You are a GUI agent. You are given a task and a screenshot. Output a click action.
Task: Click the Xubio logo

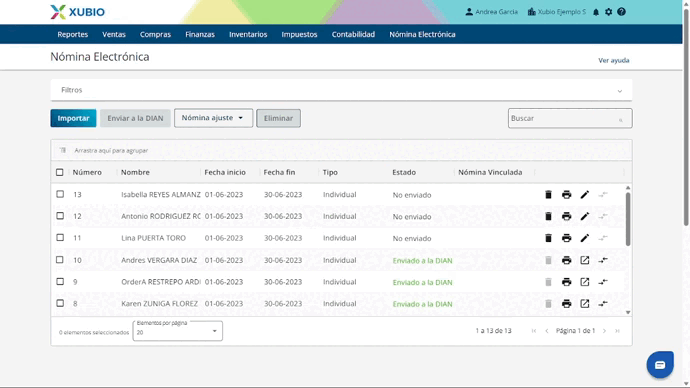[77, 12]
